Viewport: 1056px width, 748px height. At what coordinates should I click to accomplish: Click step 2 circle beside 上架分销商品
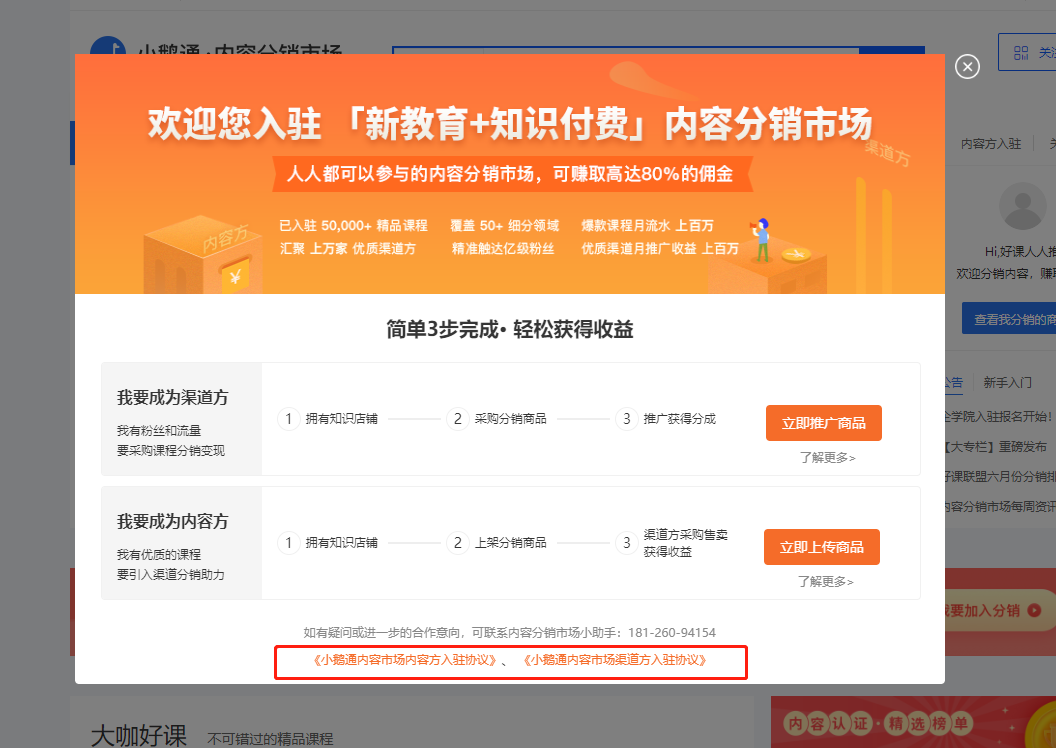(x=457, y=543)
